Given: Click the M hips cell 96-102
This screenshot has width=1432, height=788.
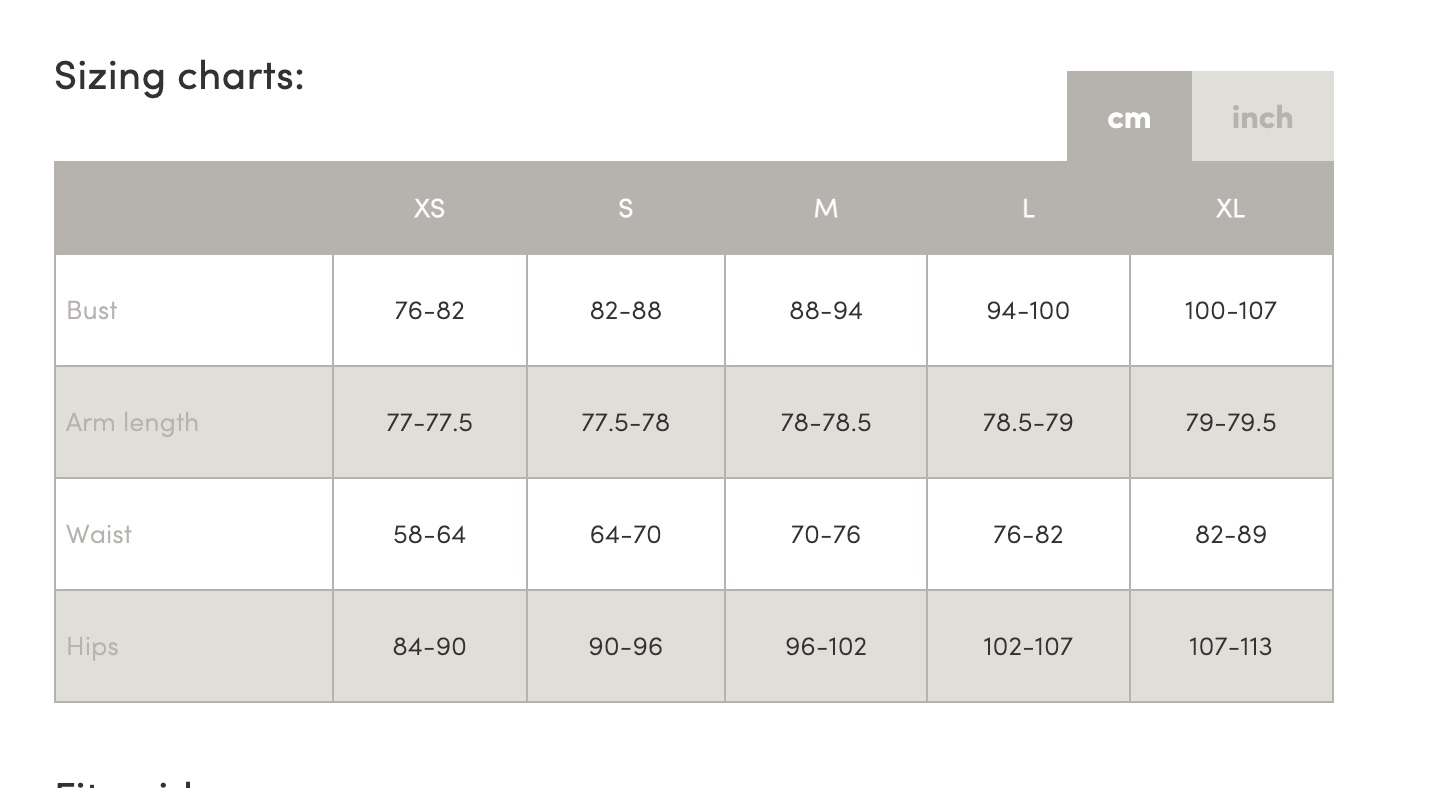Looking at the screenshot, I should tap(825, 646).
